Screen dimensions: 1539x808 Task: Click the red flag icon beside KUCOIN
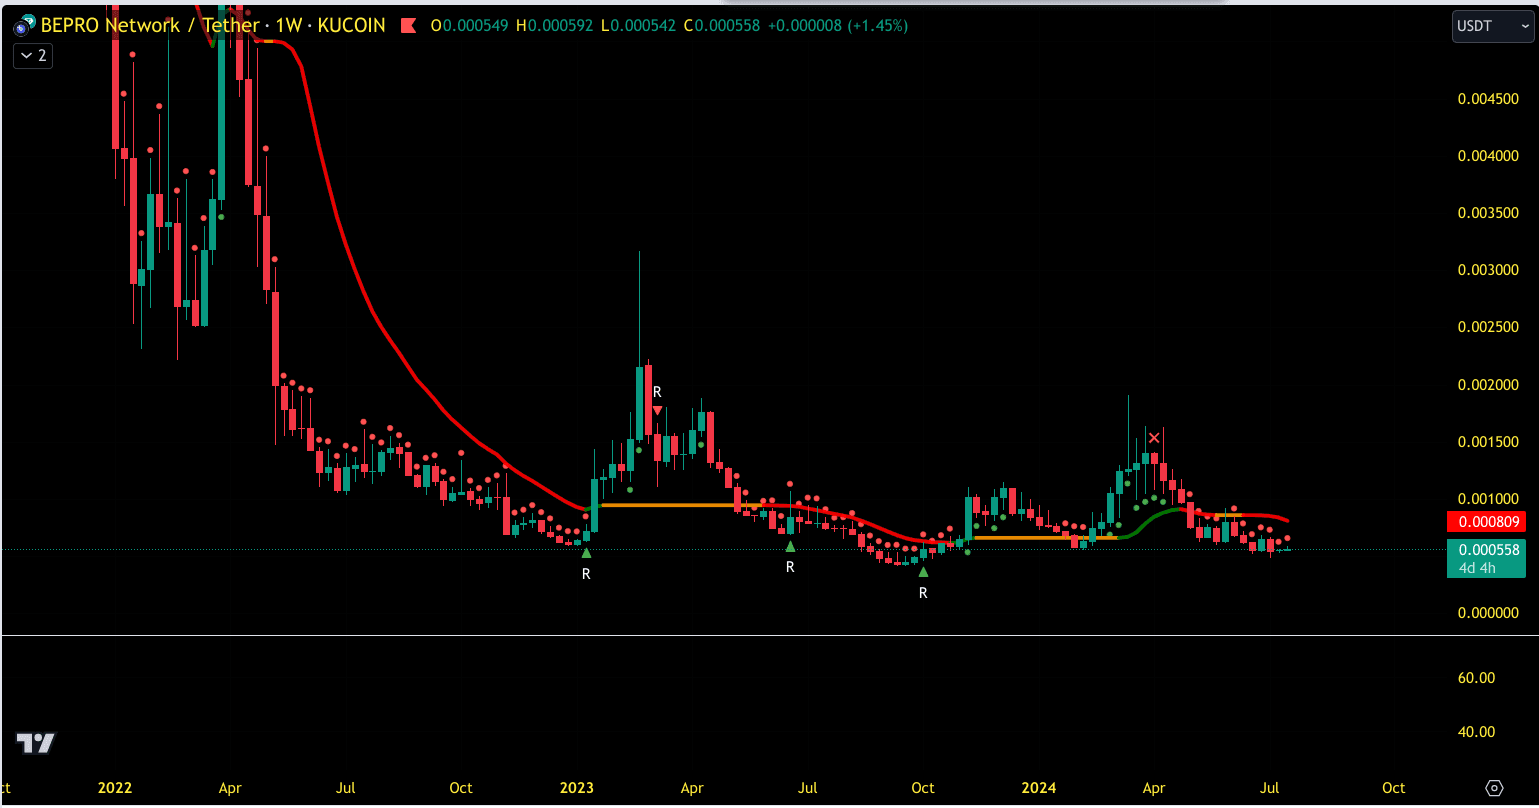click(x=408, y=26)
